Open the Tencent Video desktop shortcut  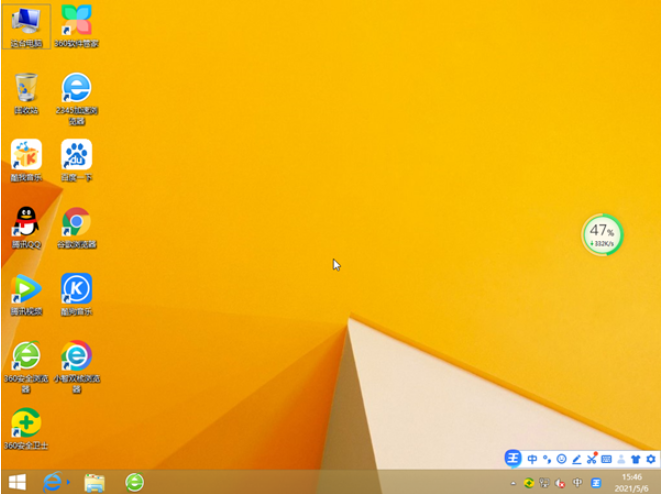26,289
